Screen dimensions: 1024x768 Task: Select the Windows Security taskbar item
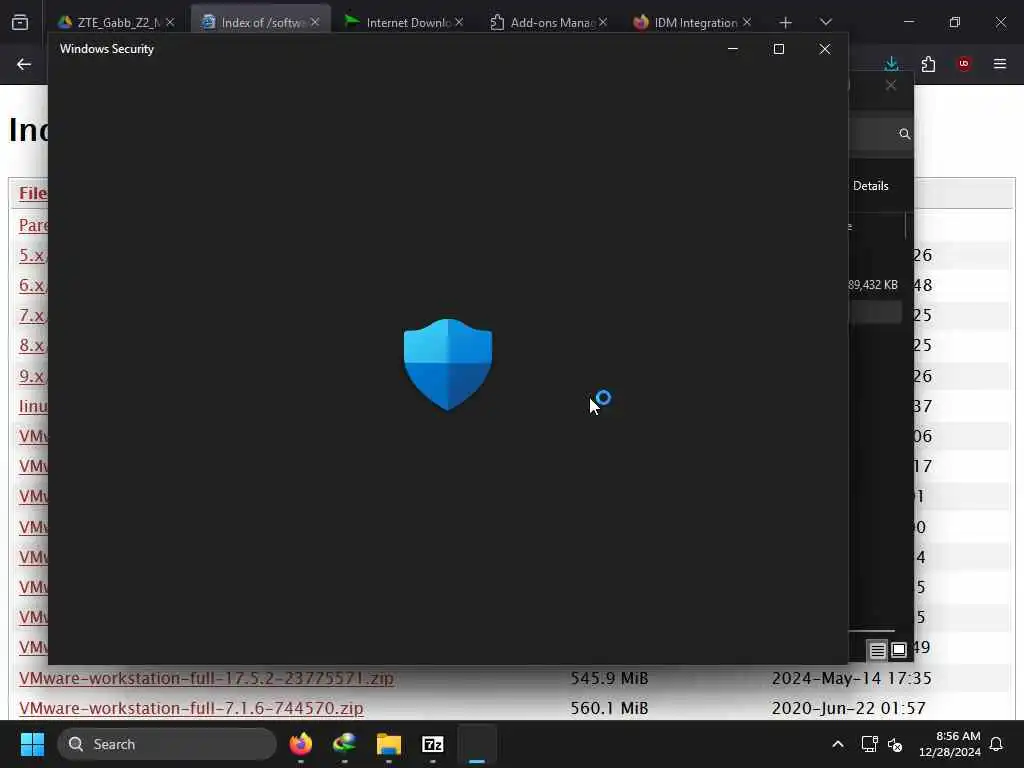477,744
